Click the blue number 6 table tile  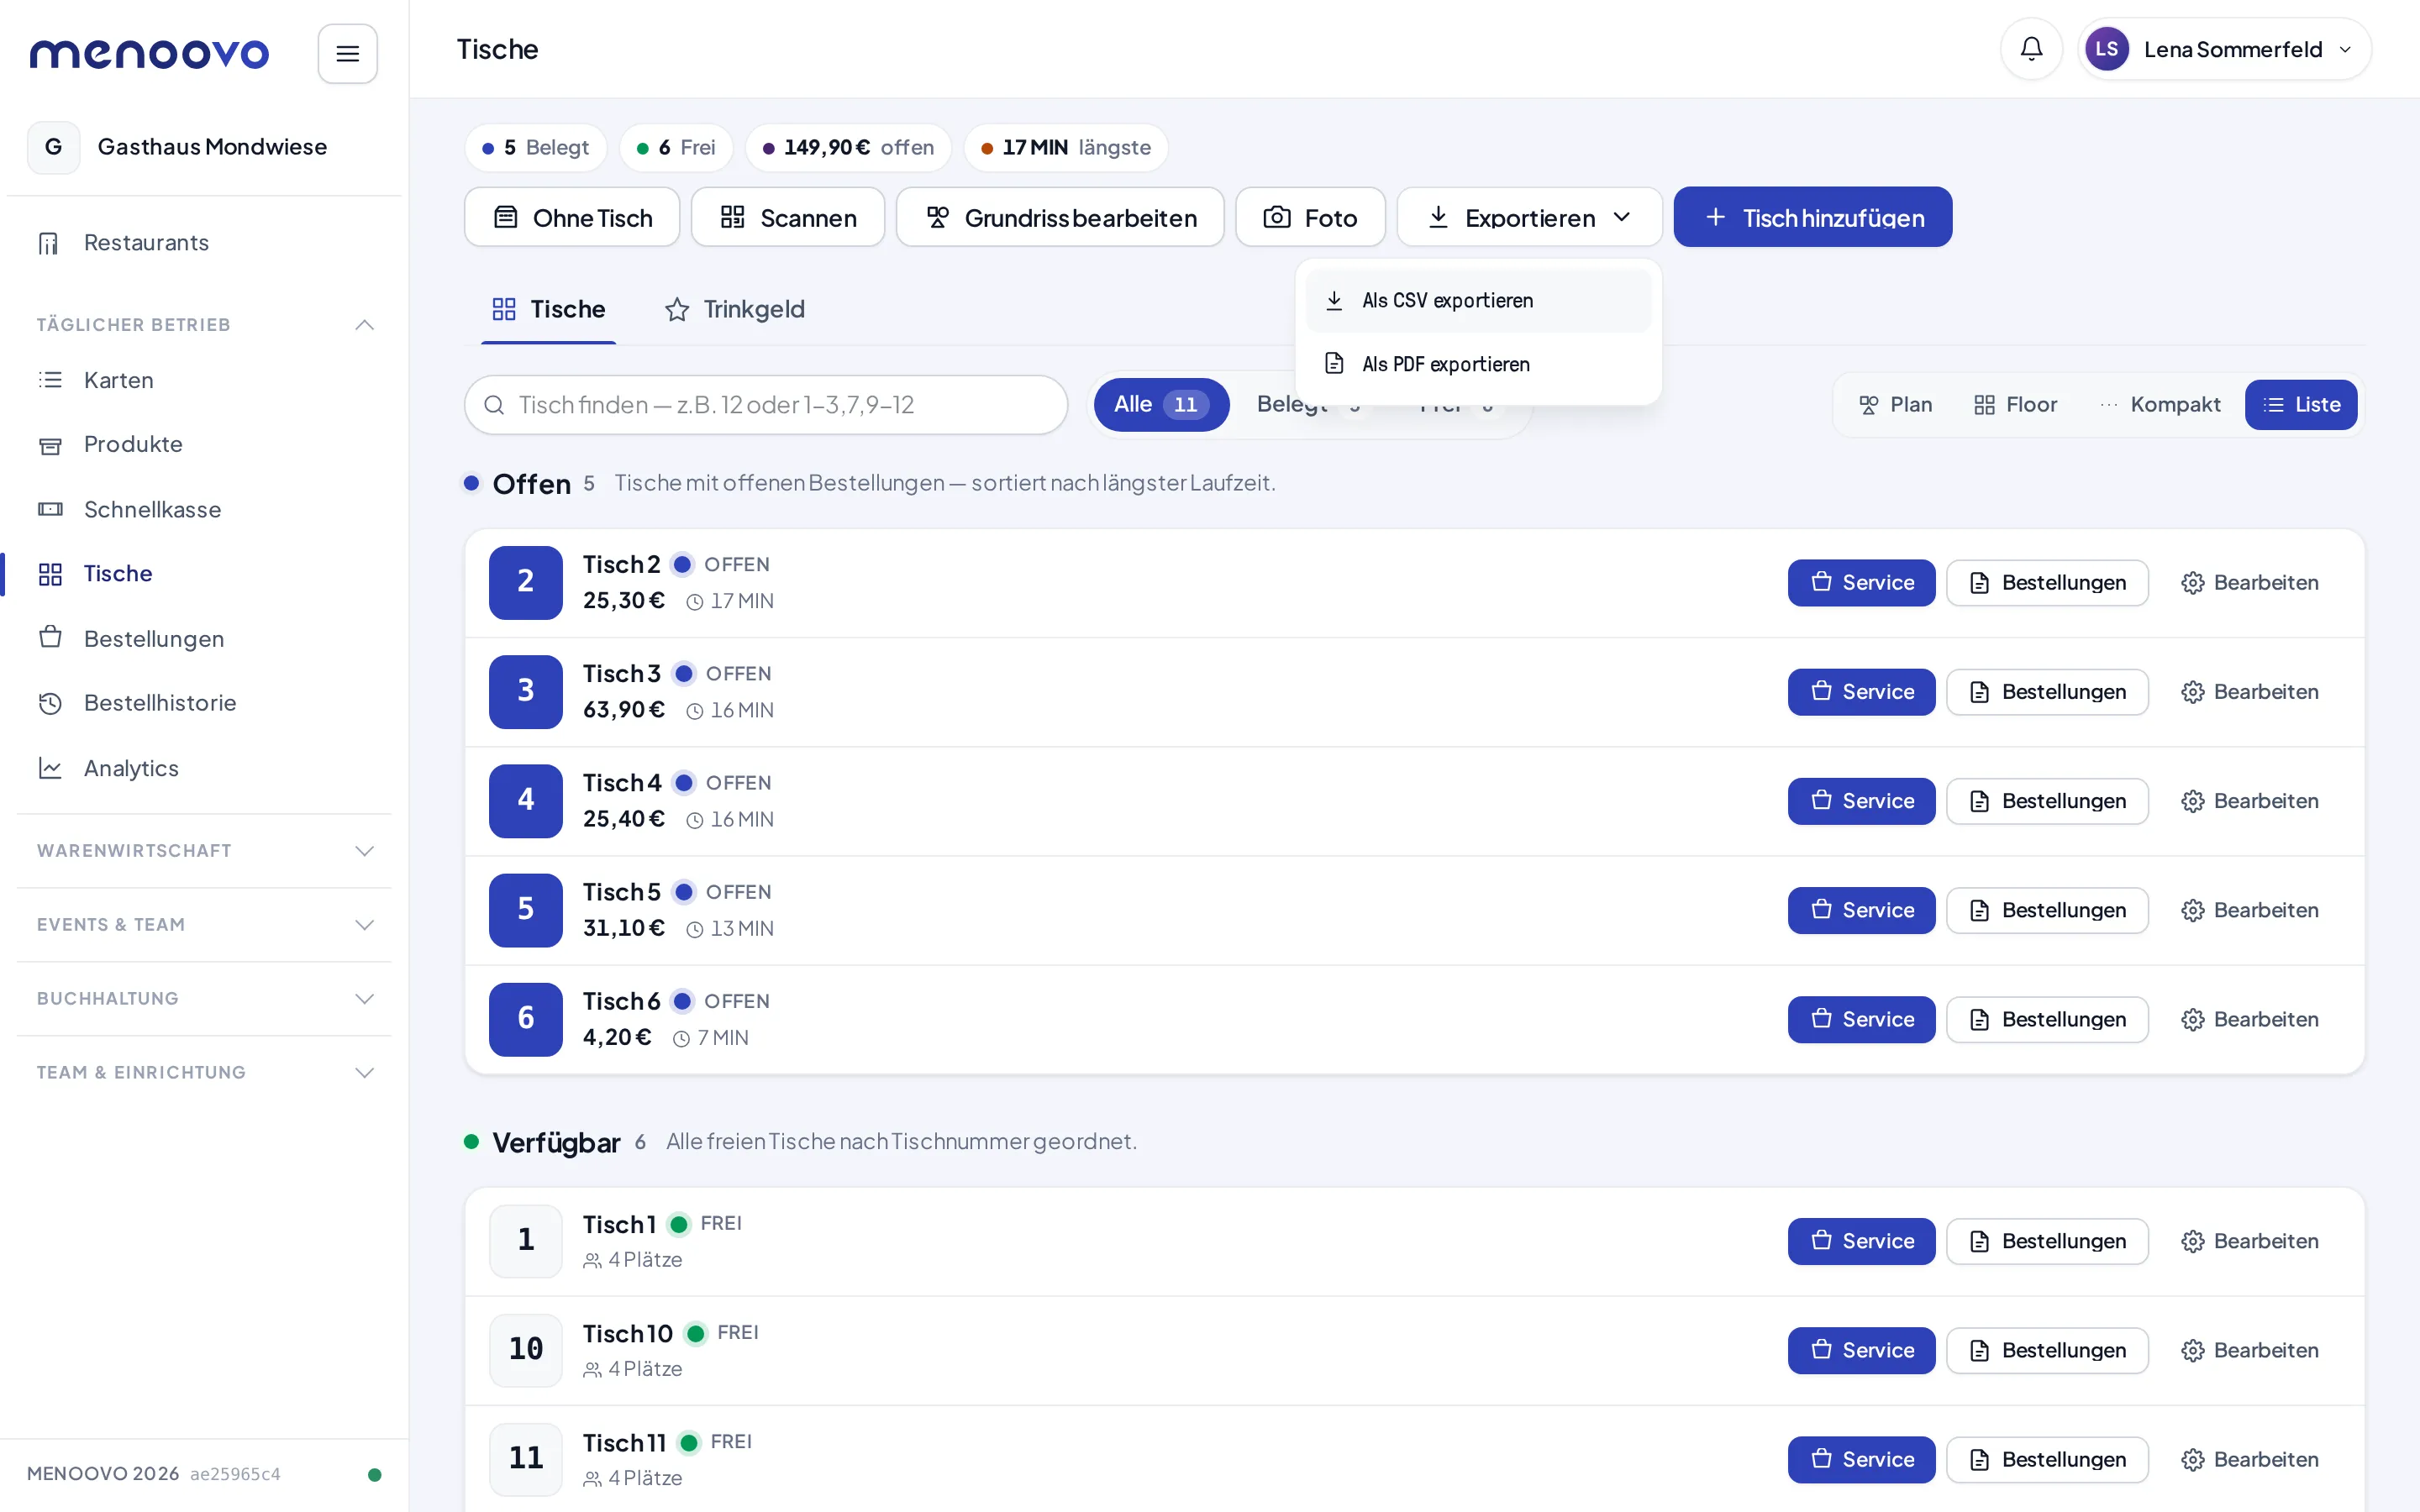point(526,1019)
